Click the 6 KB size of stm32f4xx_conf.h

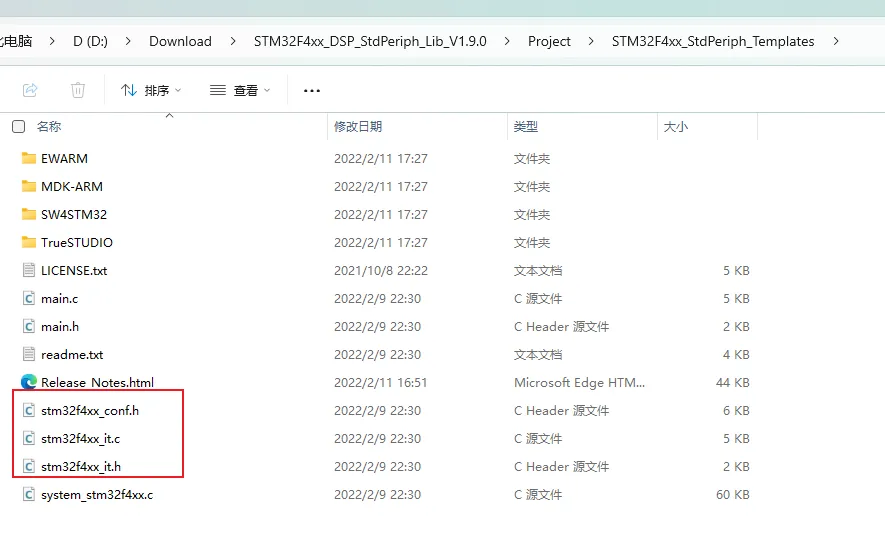pos(736,411)
